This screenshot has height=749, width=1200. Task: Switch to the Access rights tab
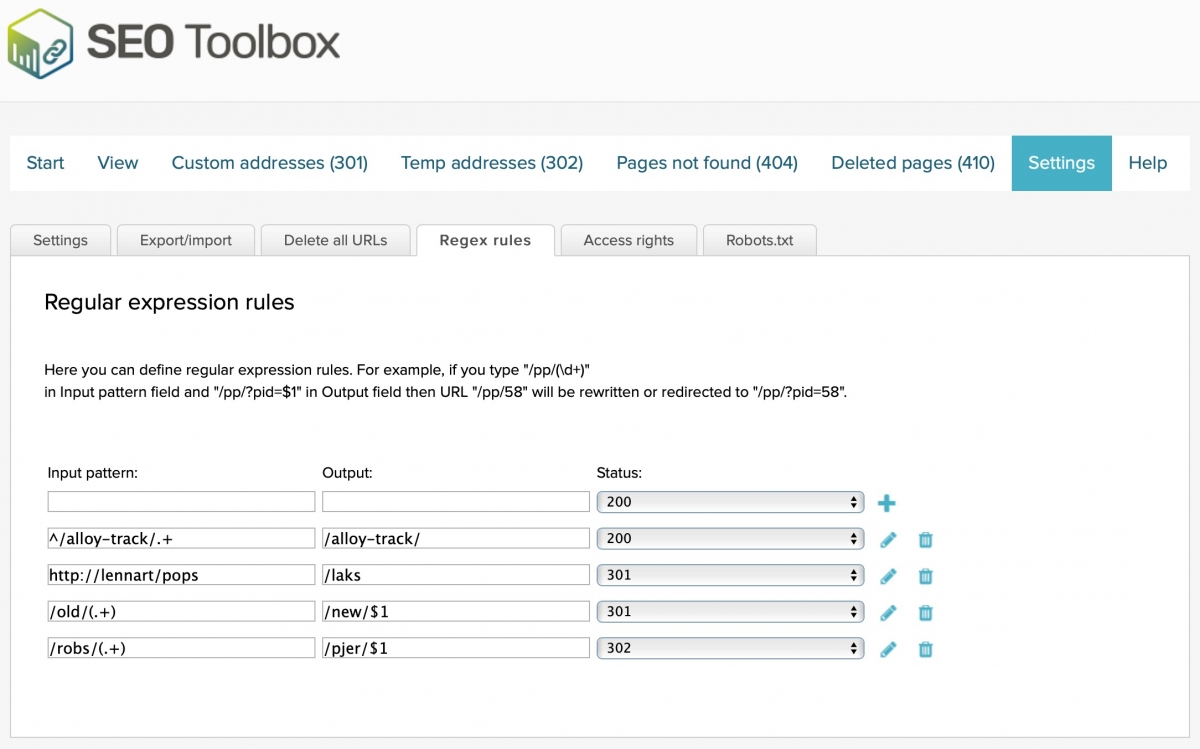pos(628,240)
